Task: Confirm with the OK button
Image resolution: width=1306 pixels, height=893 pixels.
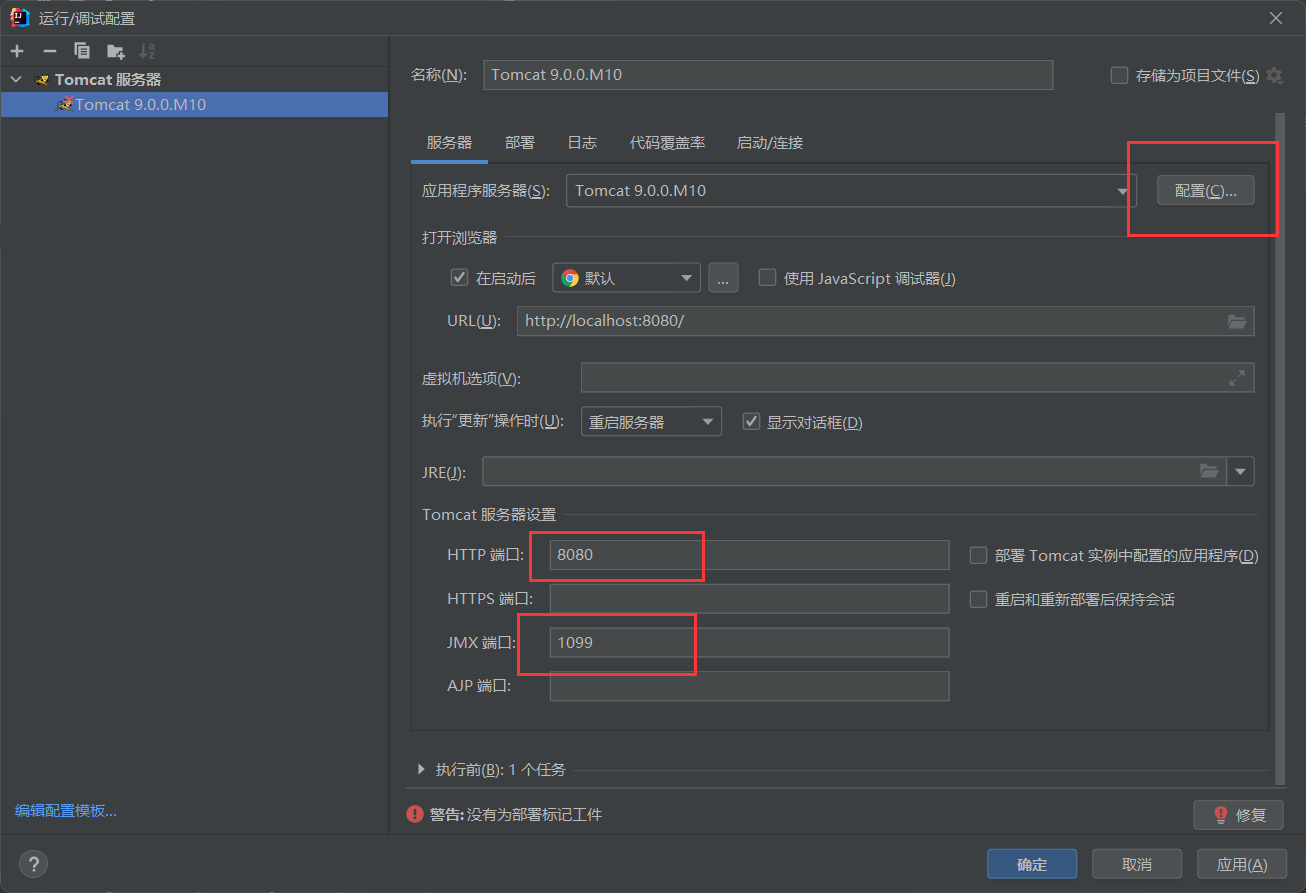Action: 1032,864
